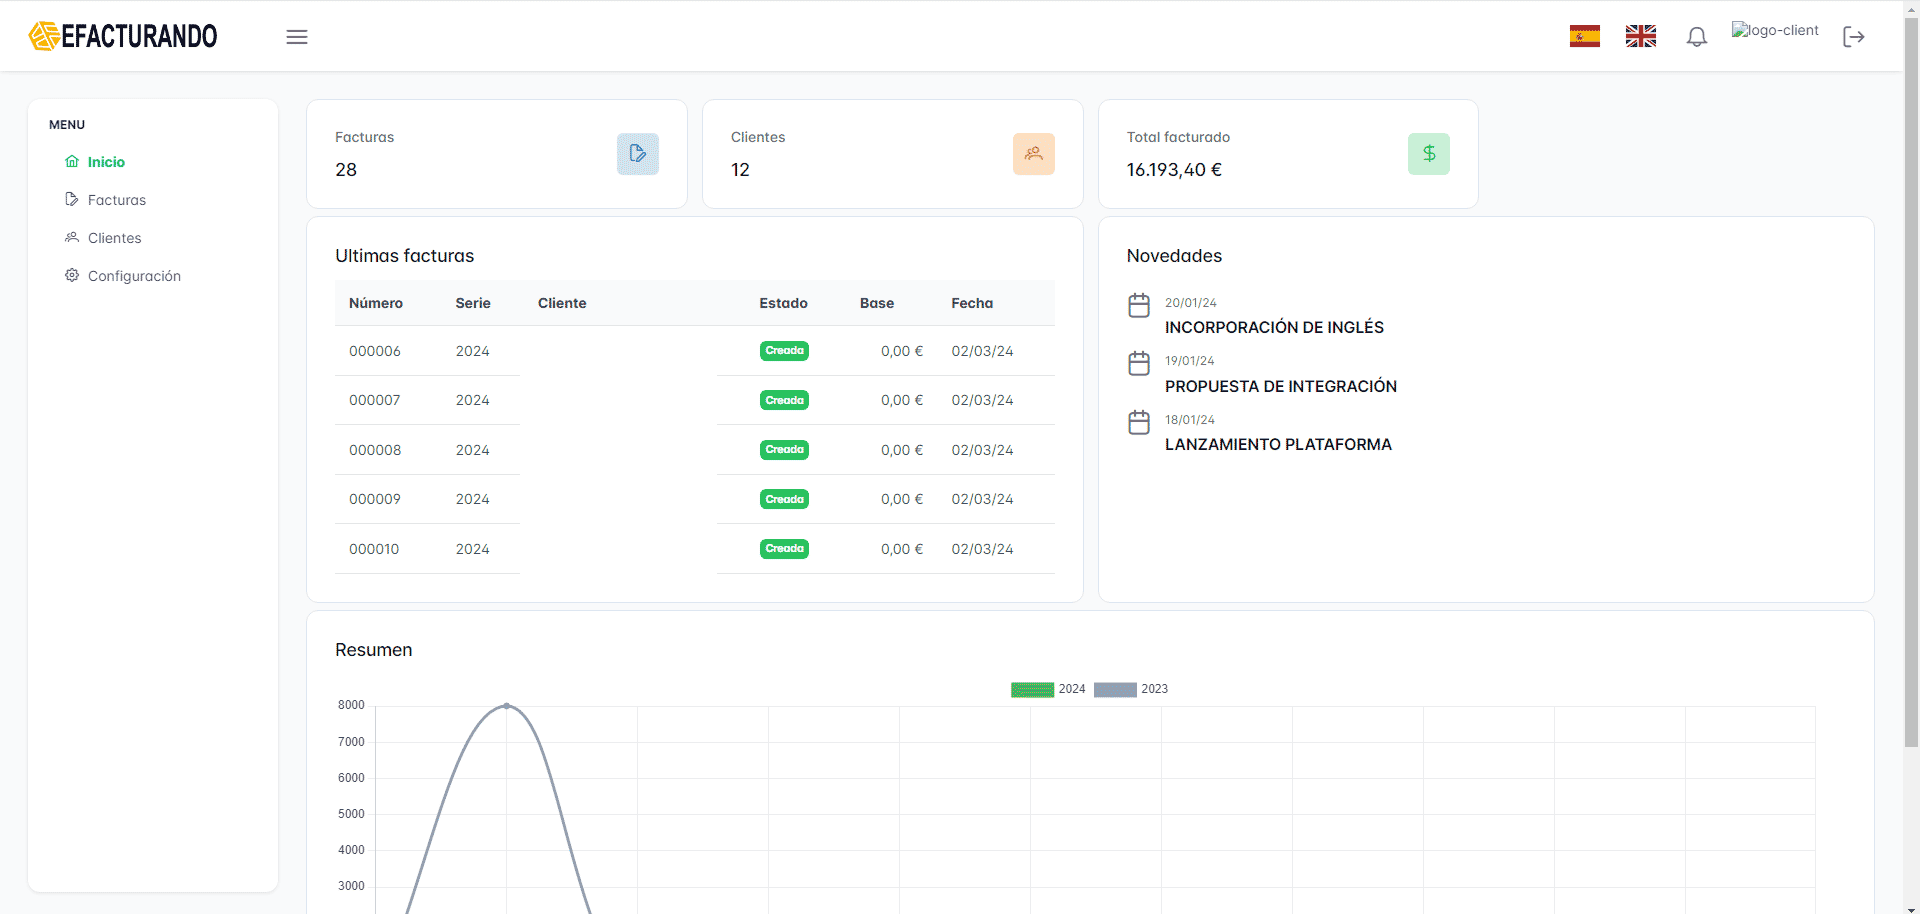Image resolution: width=1920 pixels, height=914 pixels.
Task: Click the blue invoice icon in Facturas card
Action: (638, 154)
